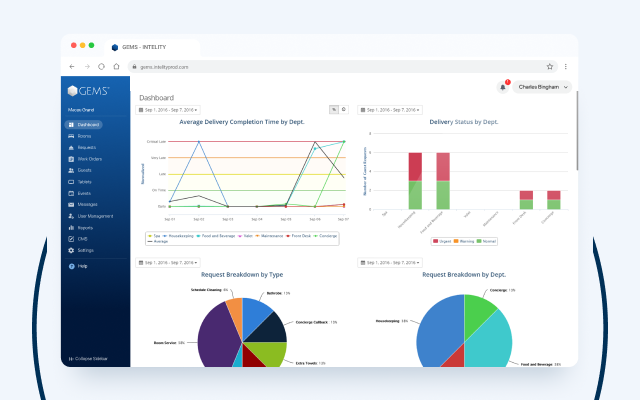This screenshot has height=400, width=640.
Task: Open the Help link in sidebar
Action: tap(78, 266)
